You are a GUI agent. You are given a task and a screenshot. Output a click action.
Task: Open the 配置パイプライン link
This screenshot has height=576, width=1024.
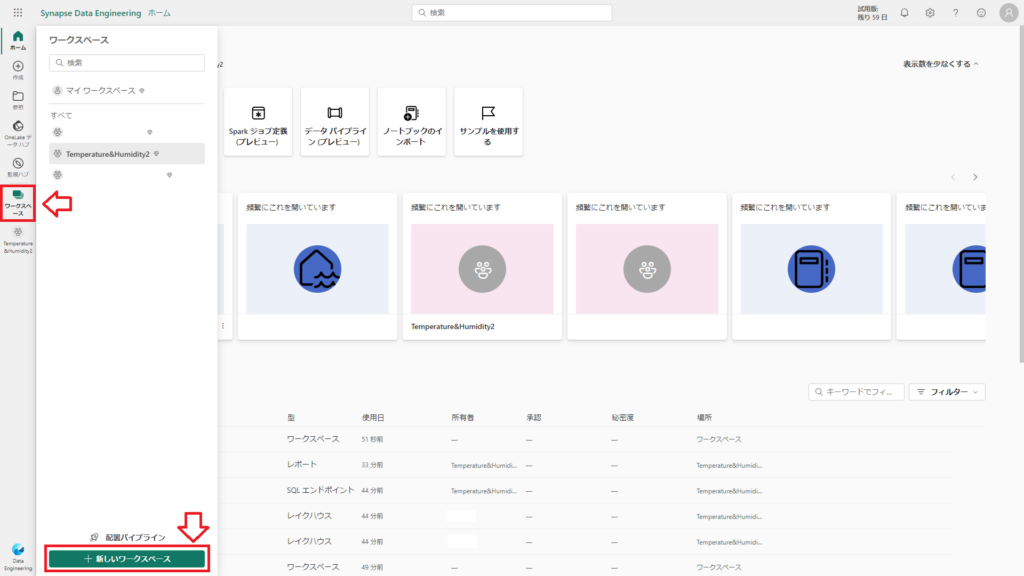[x=127, y=537]
